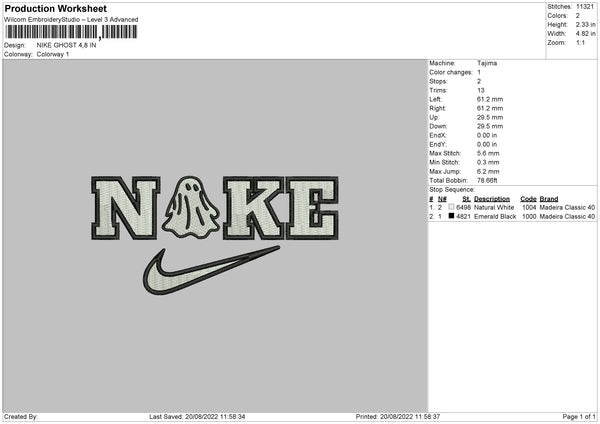Viewport: 600px width, 424px height.
Task: Click the EndY value 0.00 in
Action: click(x=487, y=145)
